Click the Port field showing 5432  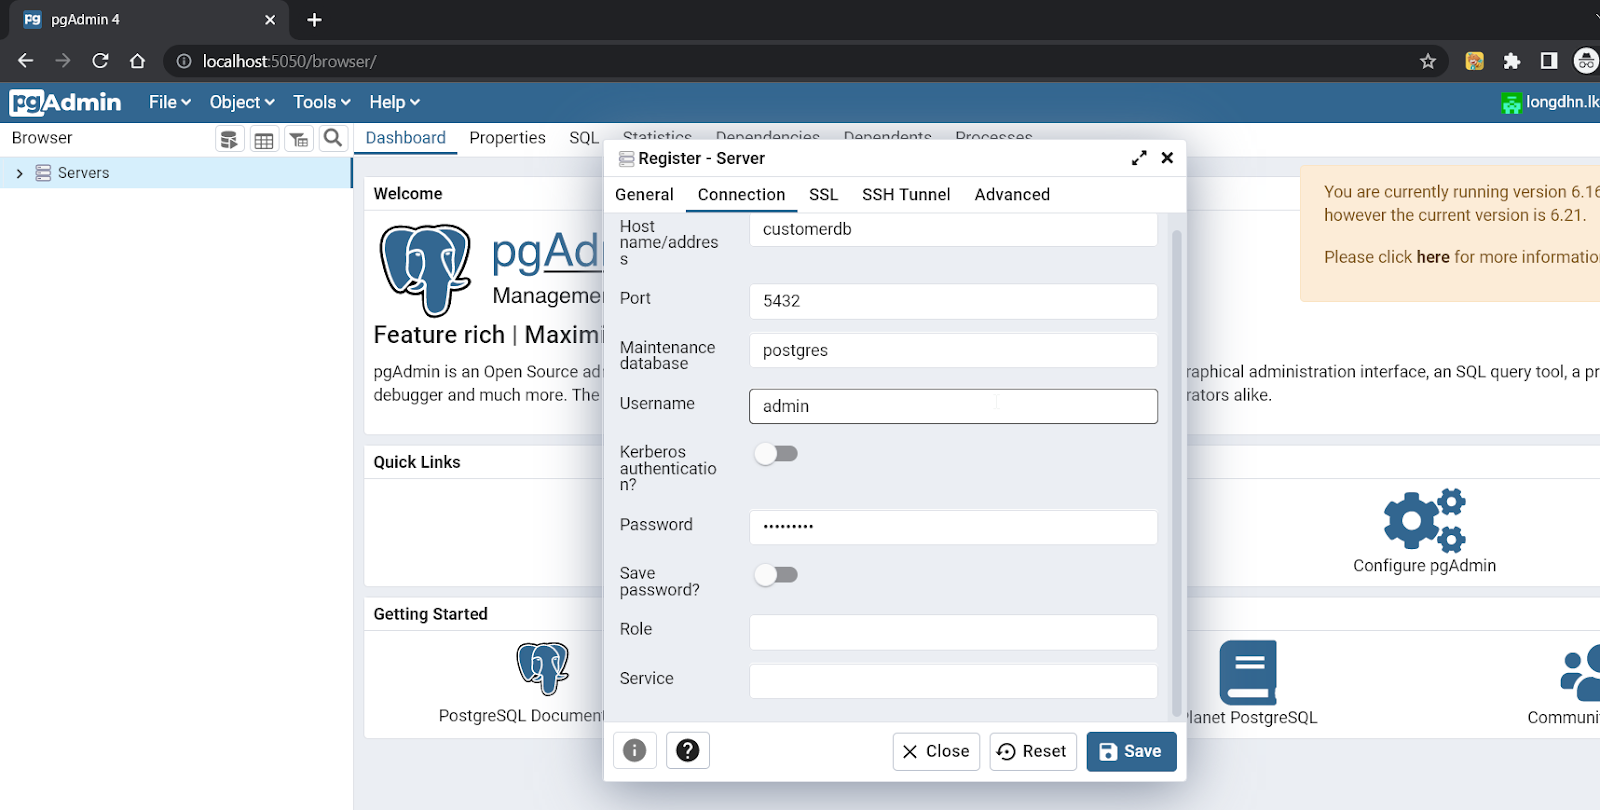point(953,301)
